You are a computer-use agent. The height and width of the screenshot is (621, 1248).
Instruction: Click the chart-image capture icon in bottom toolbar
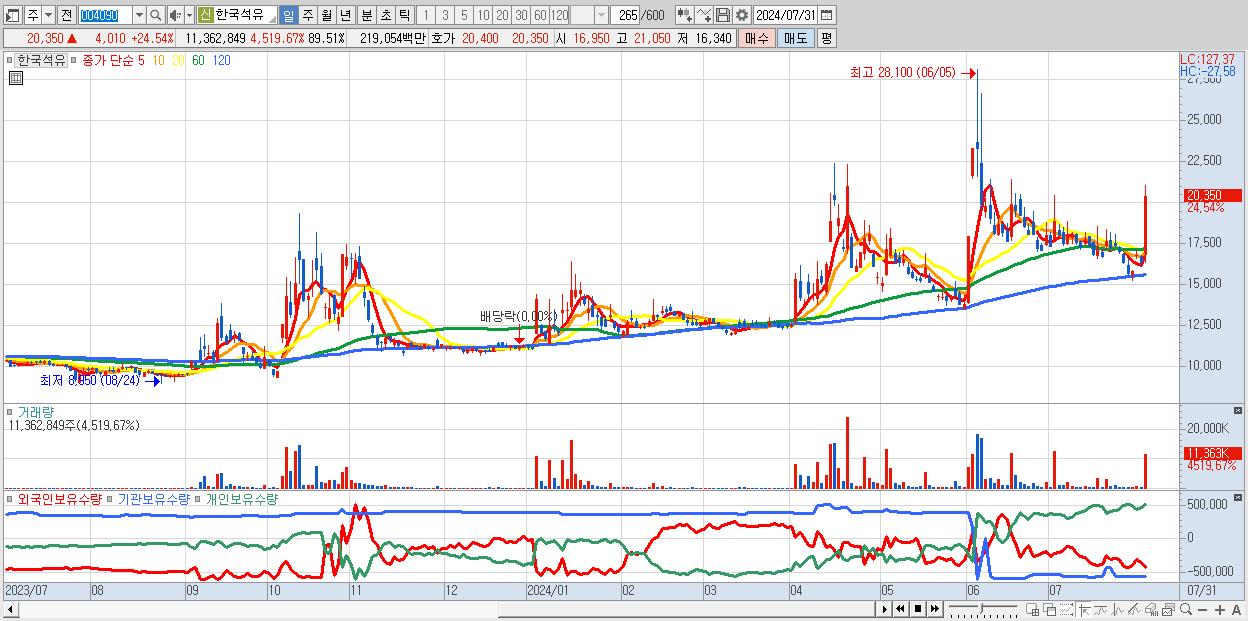[x=1168, y=609]
